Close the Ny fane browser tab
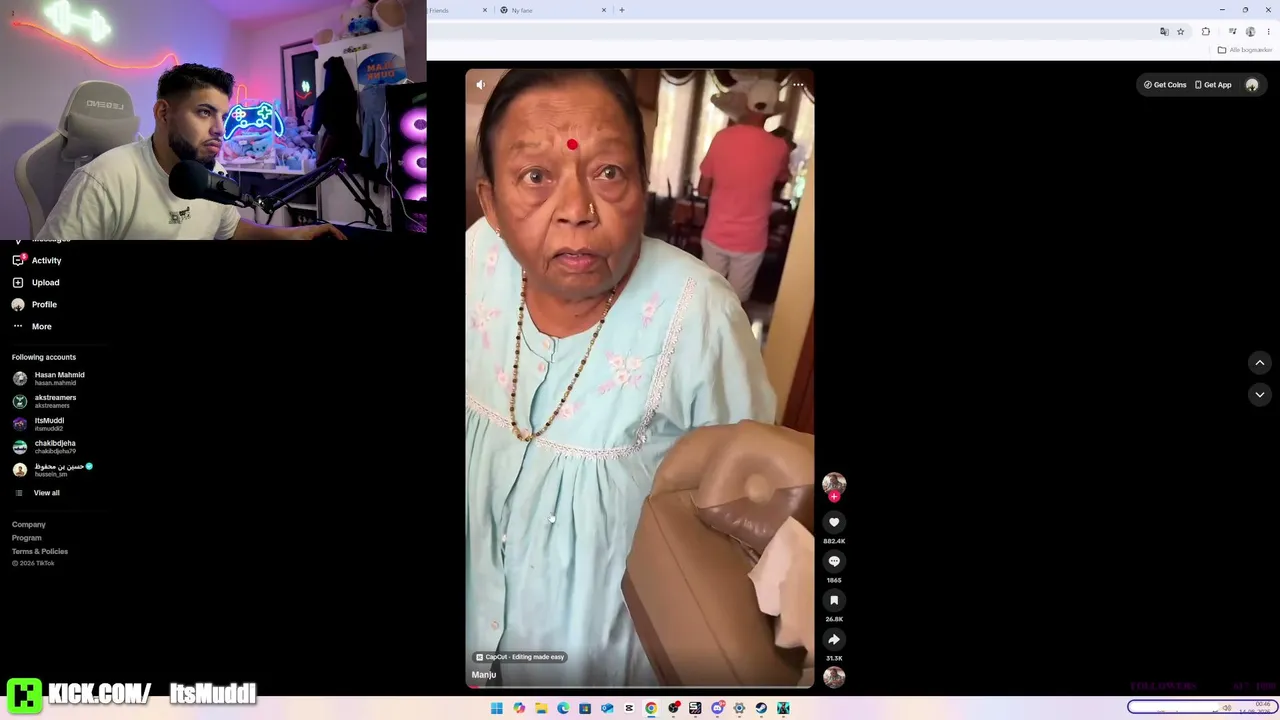This screenshot has height=720, width=1280. point(604,10)
